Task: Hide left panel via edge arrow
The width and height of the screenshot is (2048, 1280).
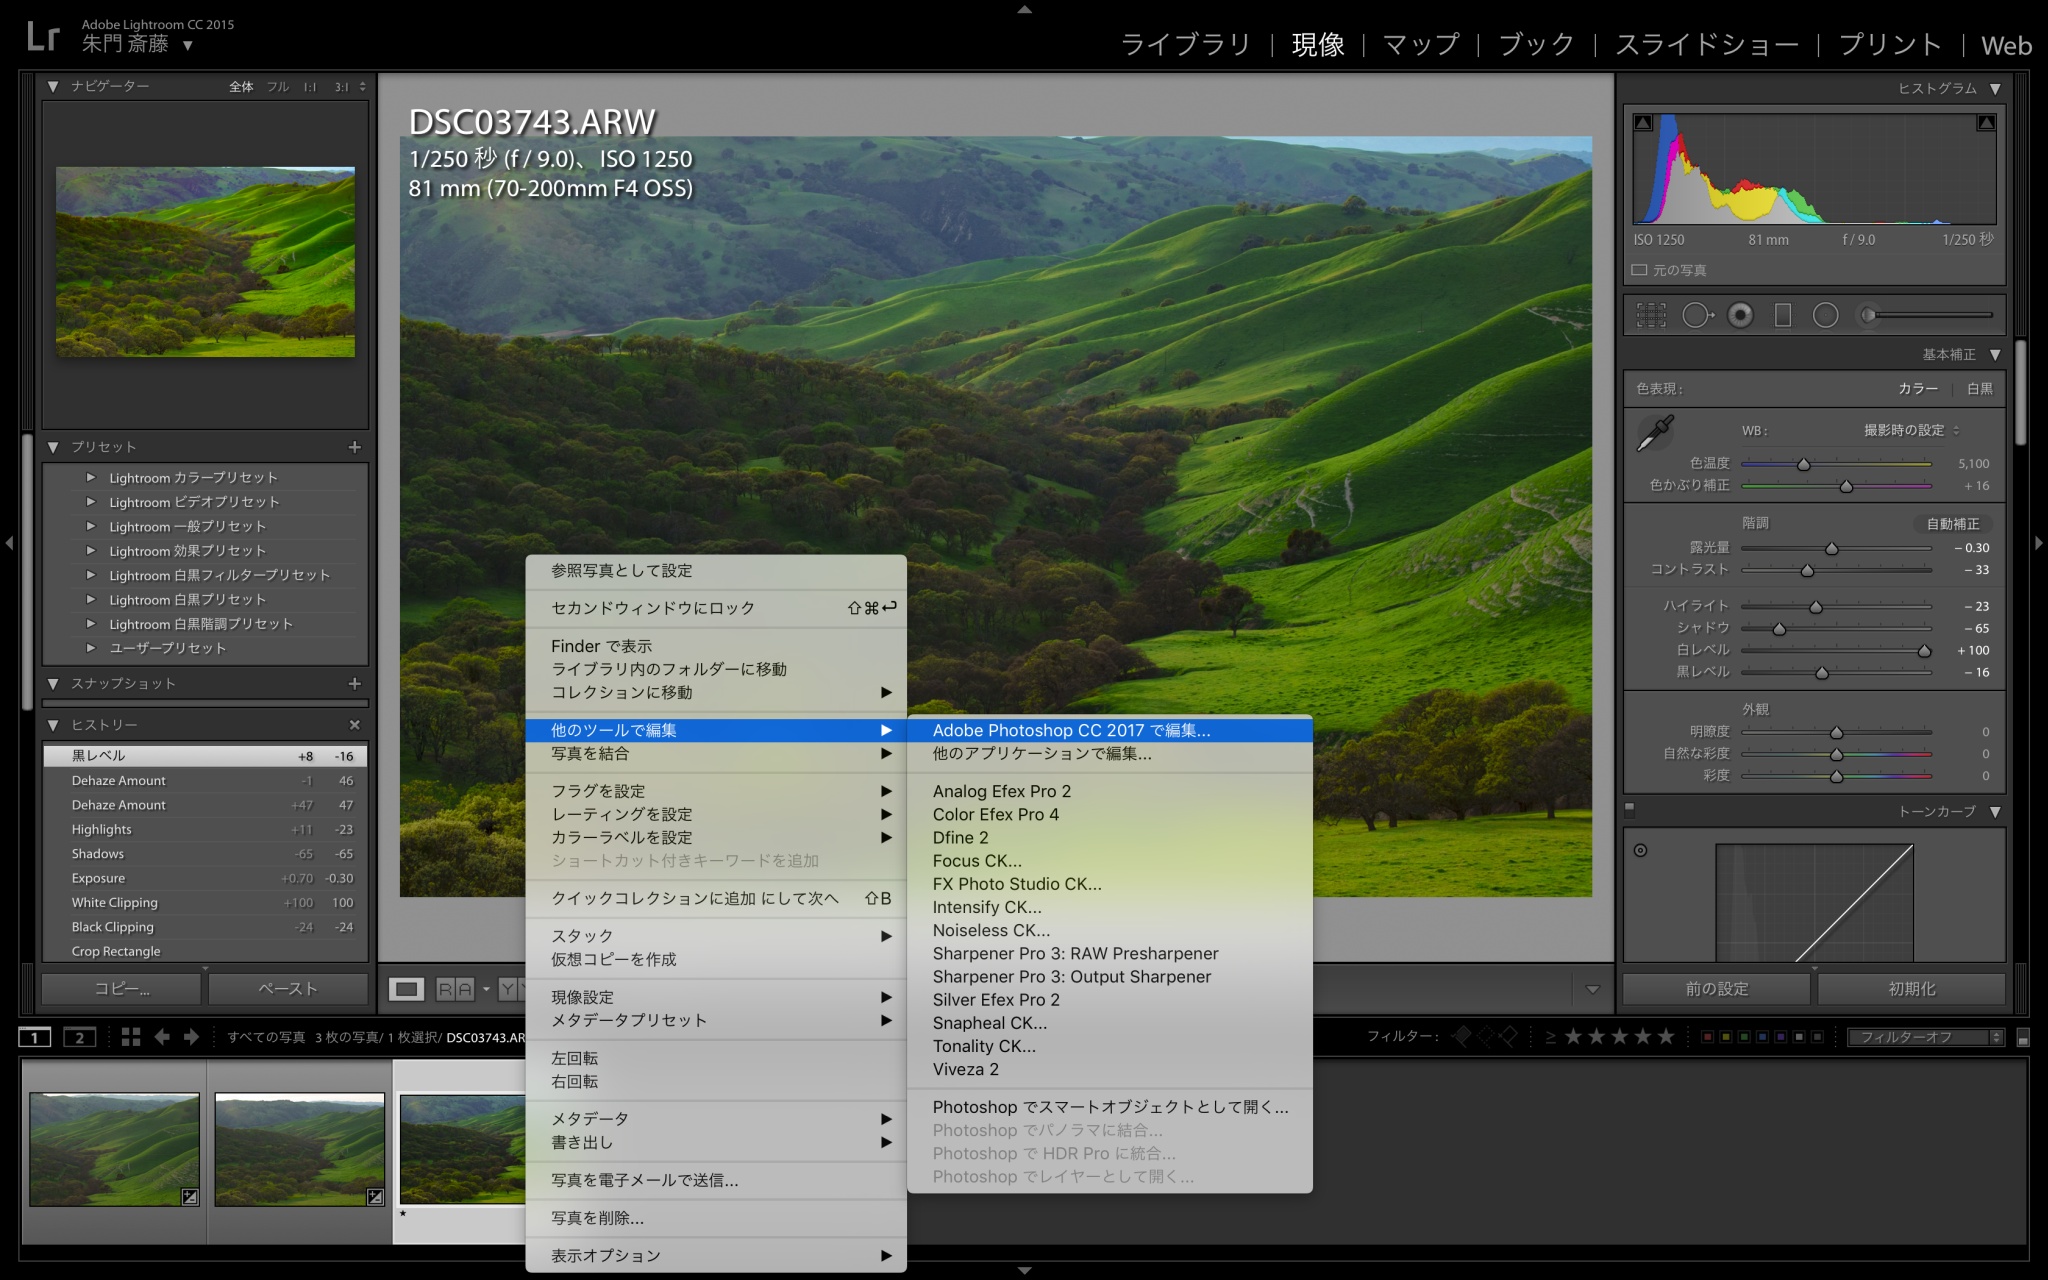Action: point(9,543)
